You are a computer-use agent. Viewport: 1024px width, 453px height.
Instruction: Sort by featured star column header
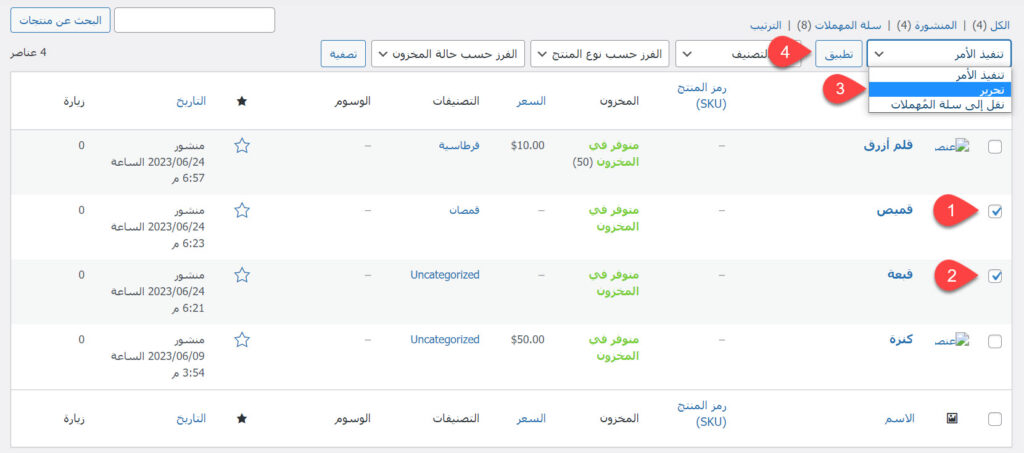tap(241, 102)
